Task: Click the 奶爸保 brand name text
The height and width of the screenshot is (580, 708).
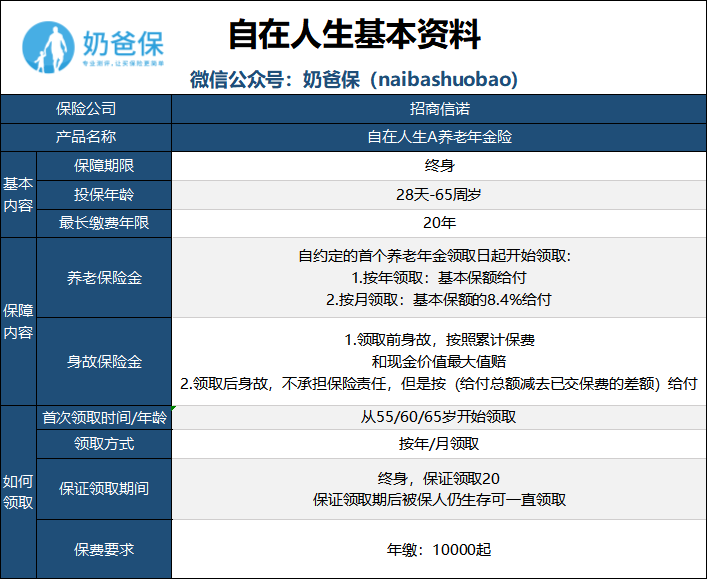Action: pyautogui.click(x=123, y=43)
